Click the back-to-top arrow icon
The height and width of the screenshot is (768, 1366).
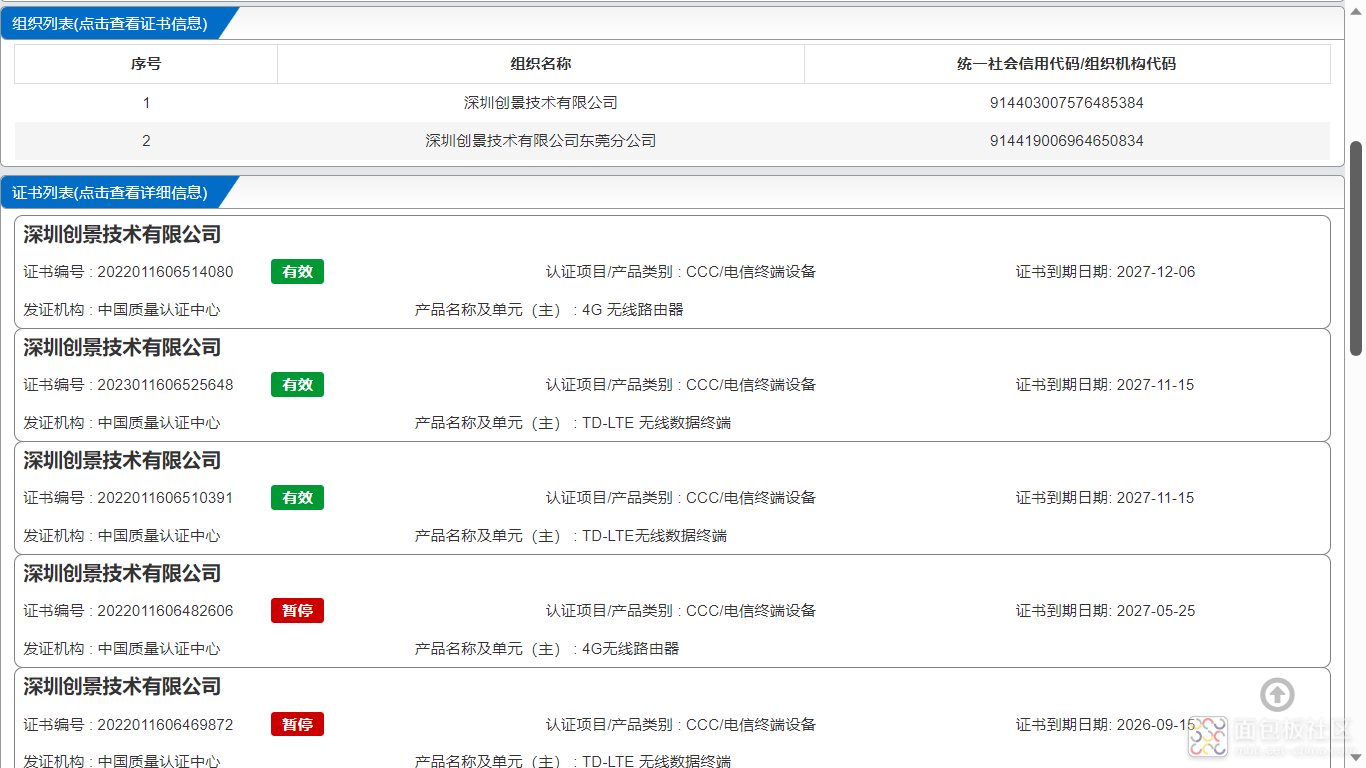point(1277,694)
